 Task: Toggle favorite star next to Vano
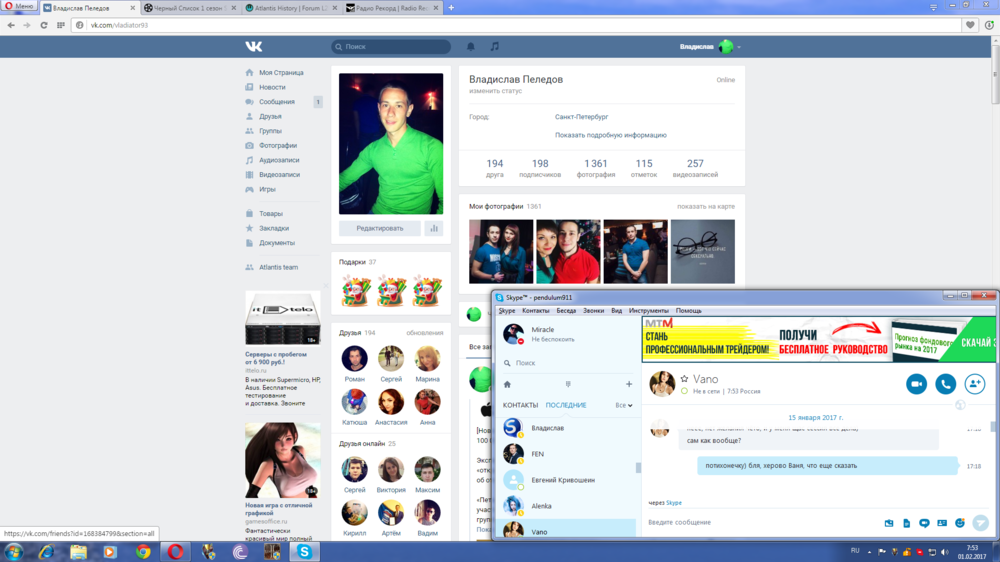pyautogui.click(x=684, y=379)
